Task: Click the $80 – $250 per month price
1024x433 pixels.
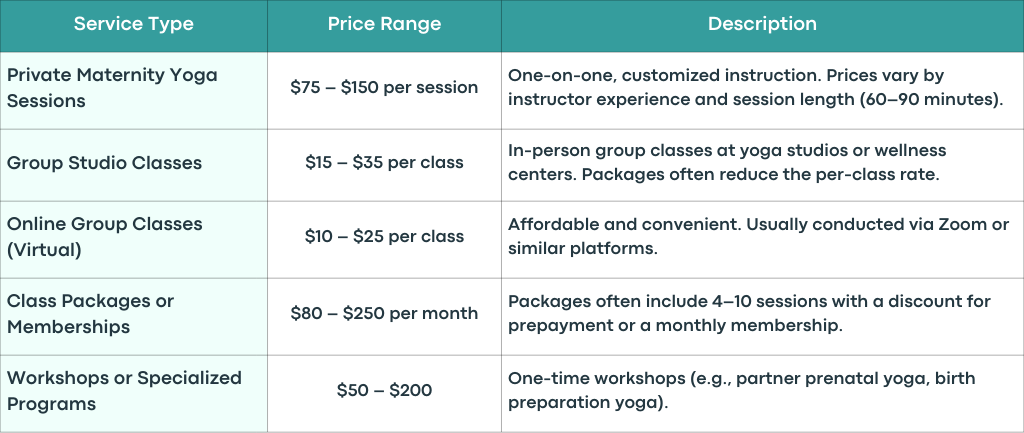Action: coord(384,313)
